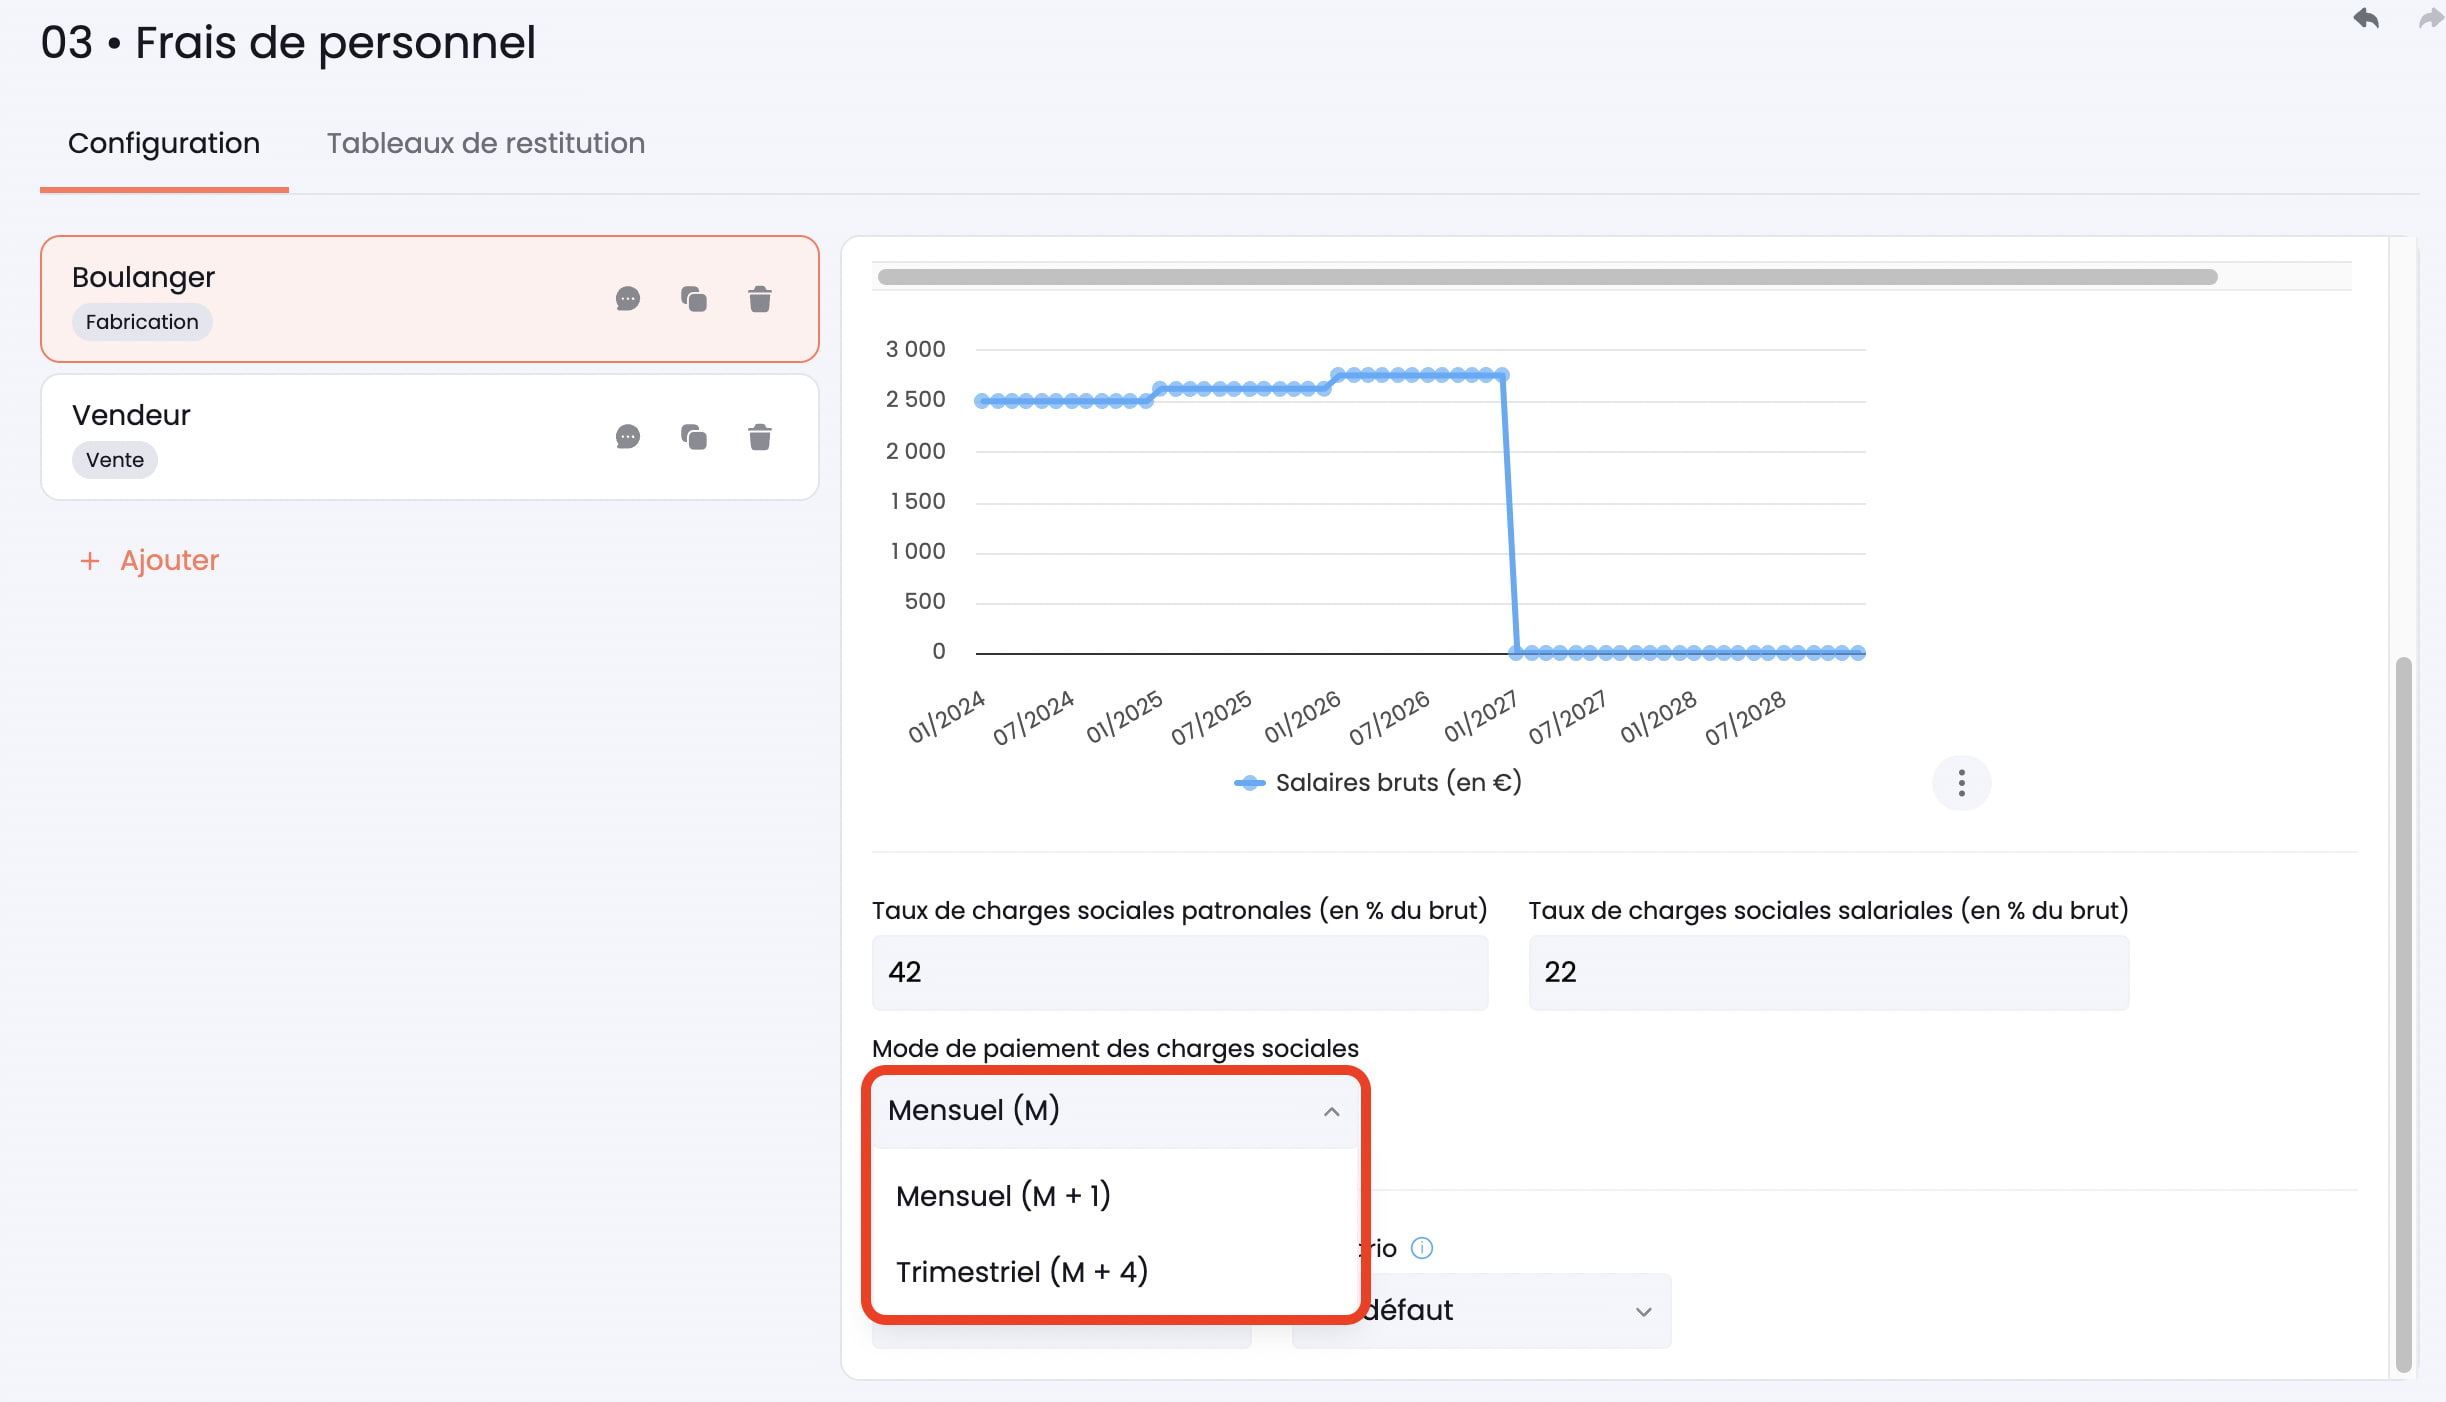Click the Vente tag
Viewport: 2446px width, 1402px height.
click(x=115, y=460)
